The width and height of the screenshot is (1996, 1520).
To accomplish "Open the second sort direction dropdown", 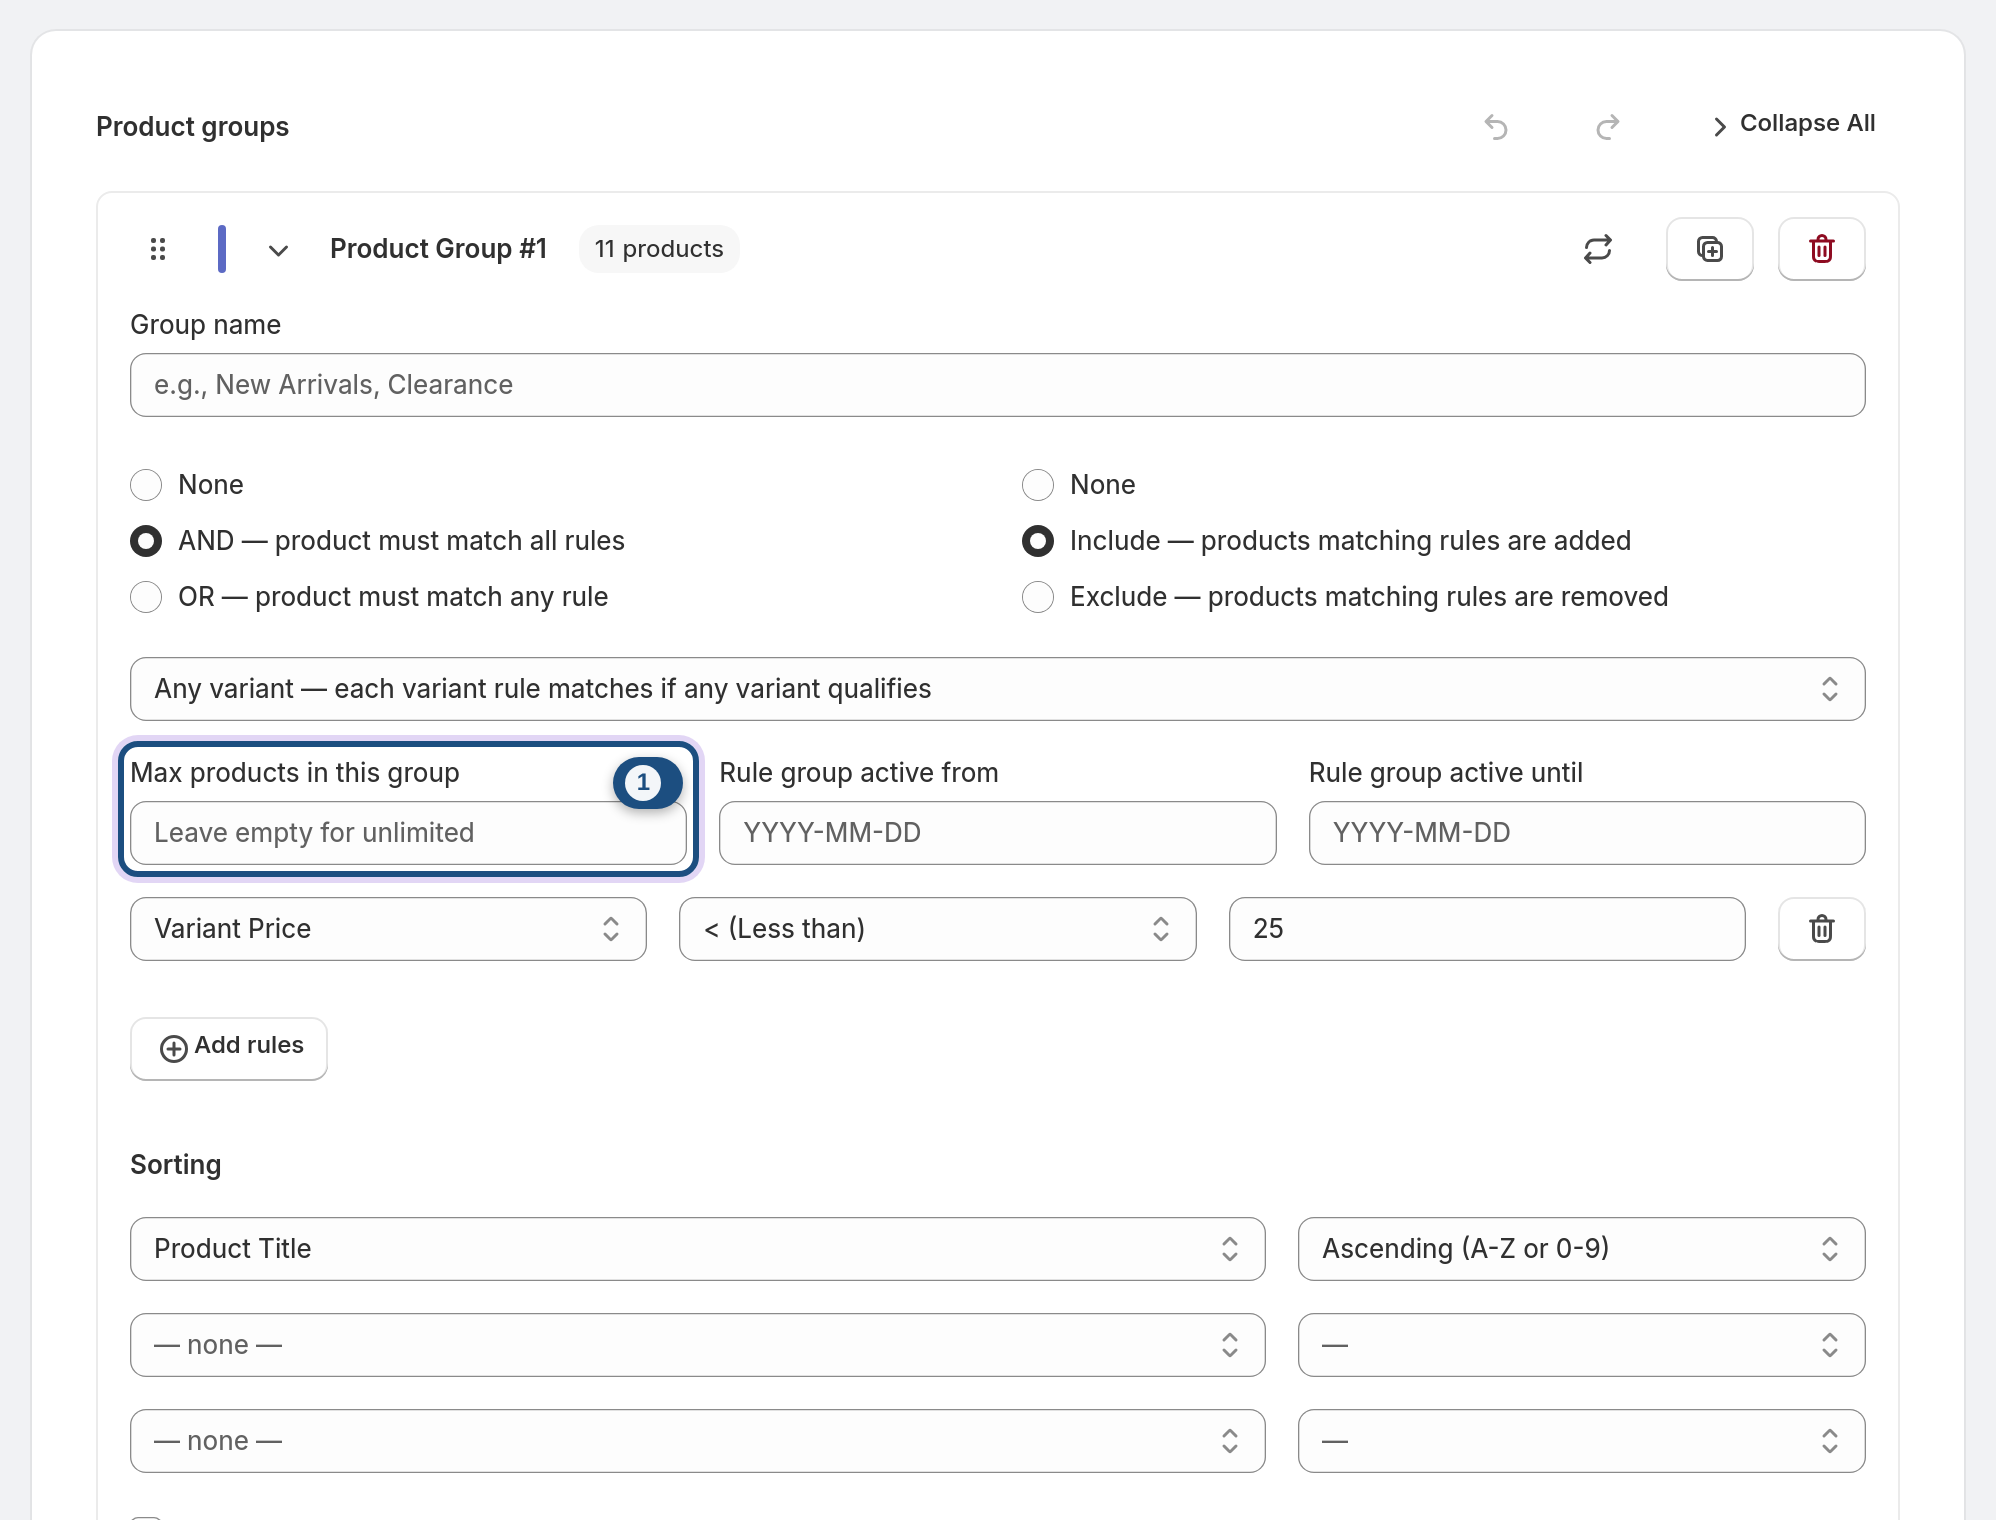I will 1582,1345.
